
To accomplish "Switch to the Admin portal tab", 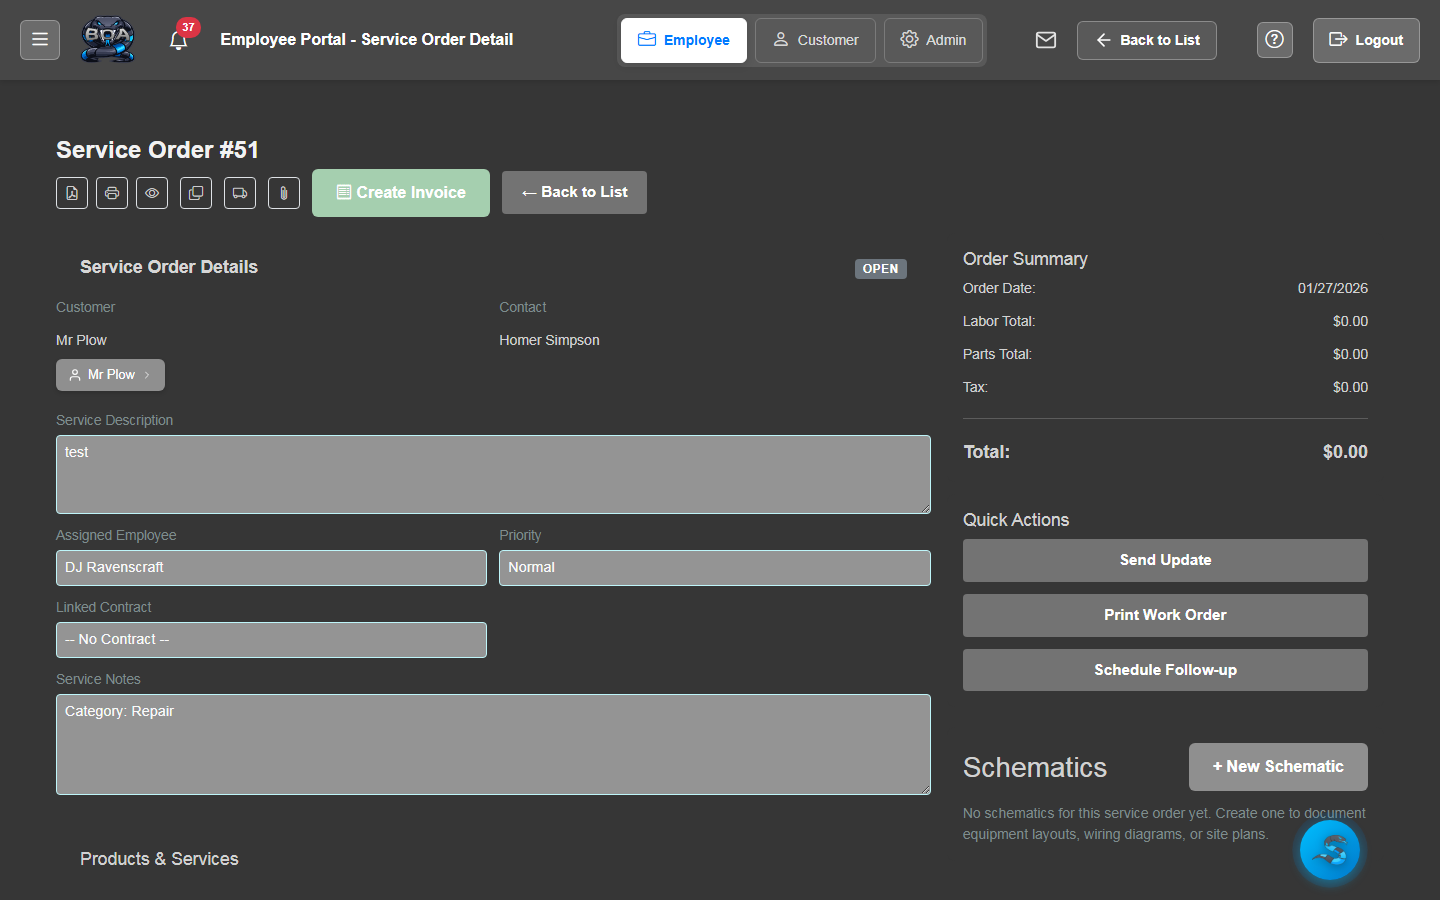I will click(x=933, y=40).
